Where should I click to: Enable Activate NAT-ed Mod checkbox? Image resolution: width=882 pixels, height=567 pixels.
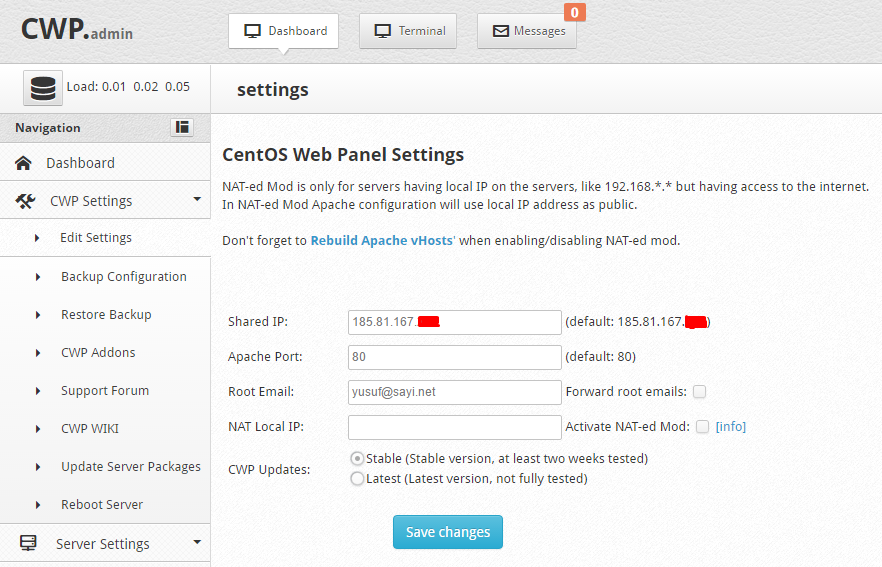703,426
